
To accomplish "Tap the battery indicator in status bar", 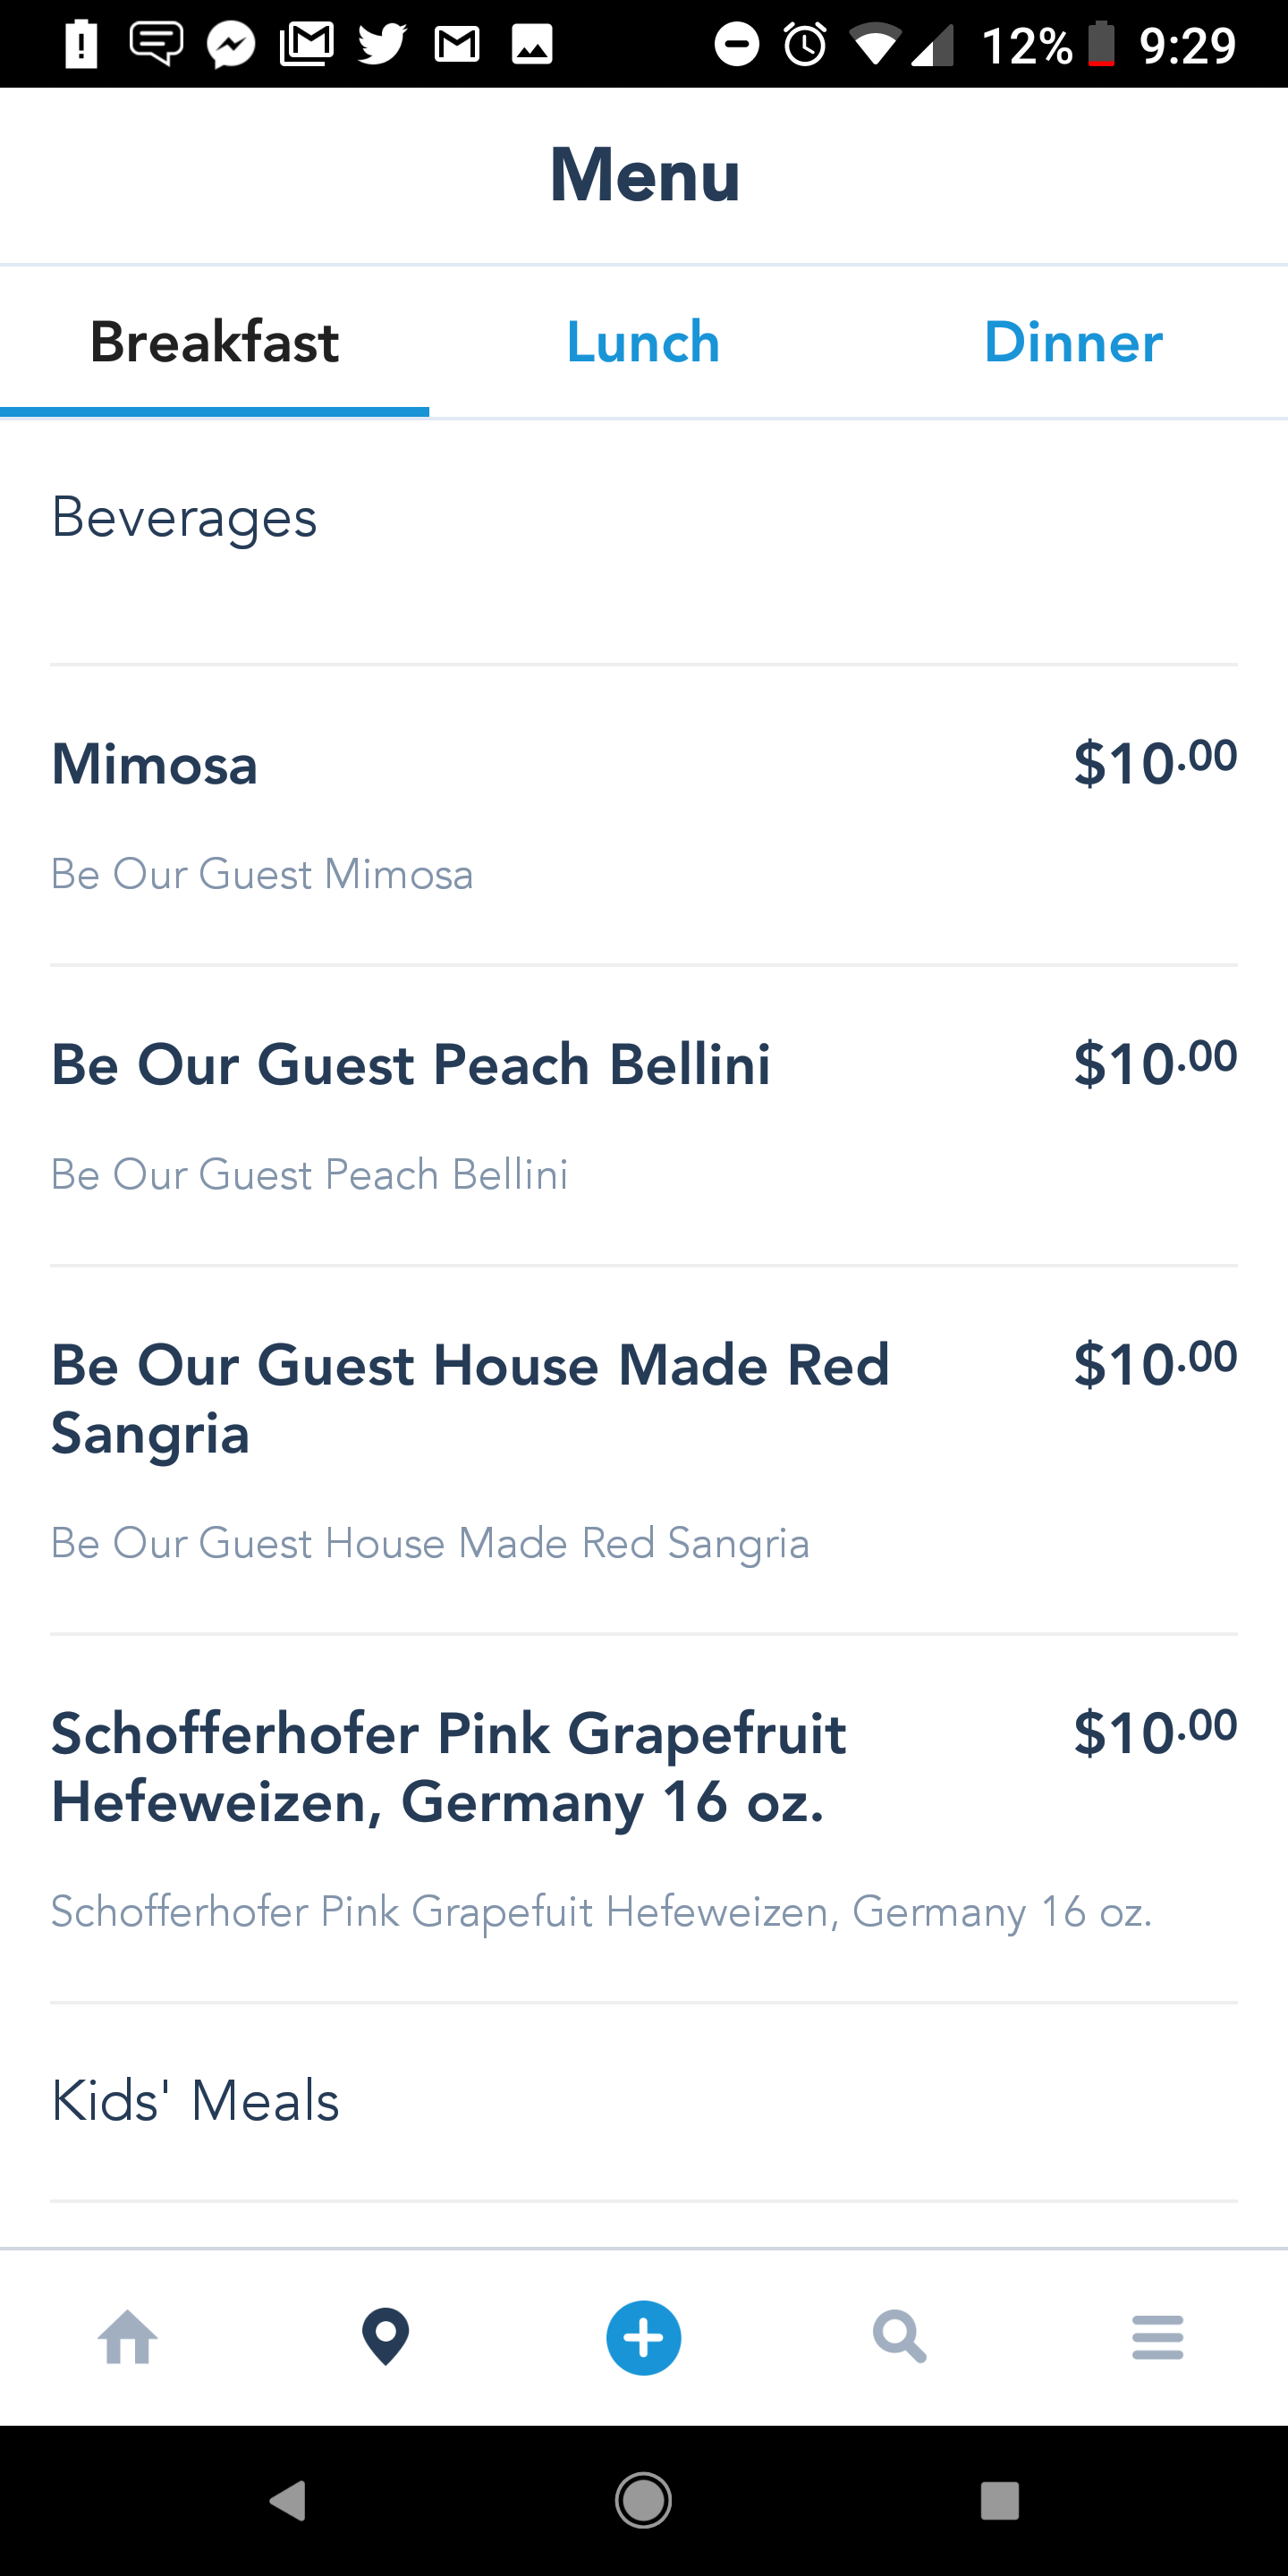I will 1102,44.
